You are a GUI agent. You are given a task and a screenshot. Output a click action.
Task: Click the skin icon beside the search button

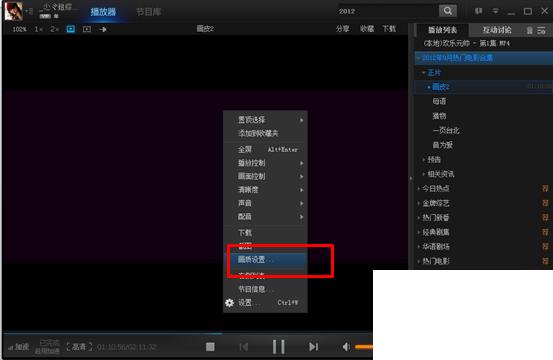pyautogui.click(x=478, y=11)
